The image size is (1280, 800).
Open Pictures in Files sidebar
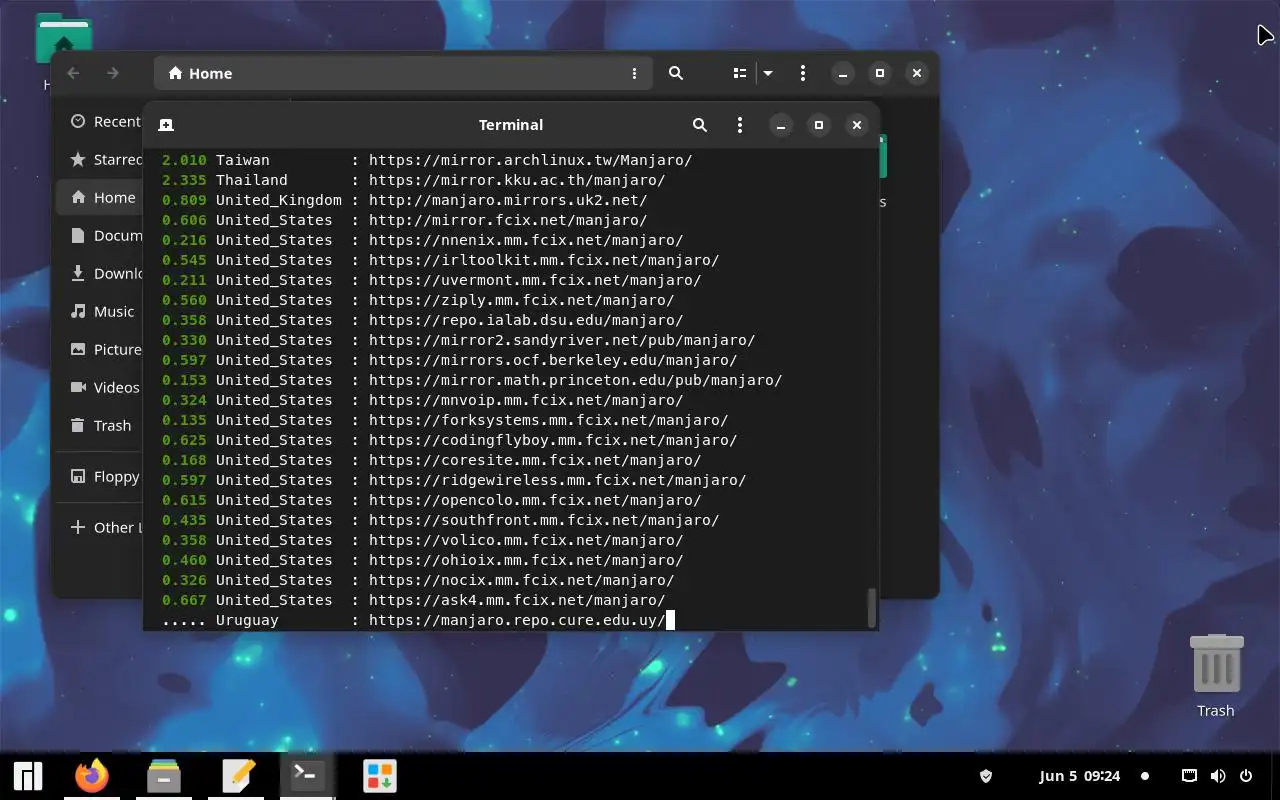click(100, 349)
